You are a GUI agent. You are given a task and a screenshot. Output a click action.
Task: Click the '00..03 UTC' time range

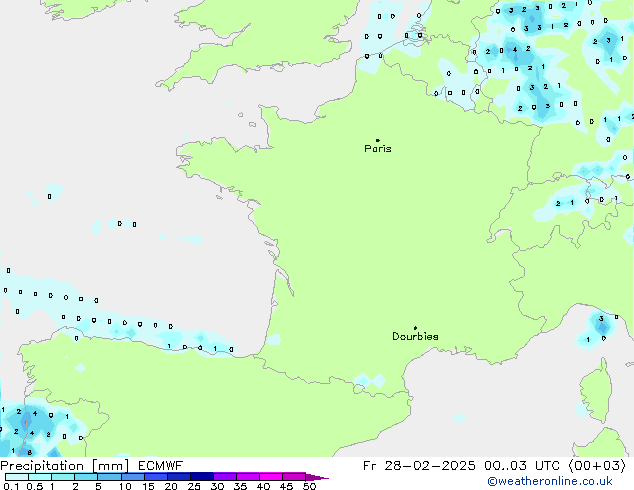522,466
